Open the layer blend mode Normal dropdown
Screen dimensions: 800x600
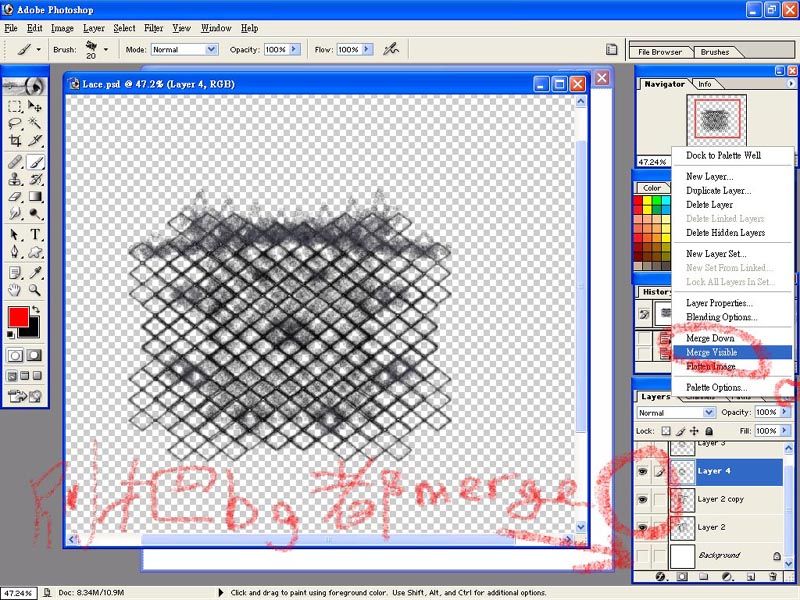pyautogui.click(x=709, y=412)
